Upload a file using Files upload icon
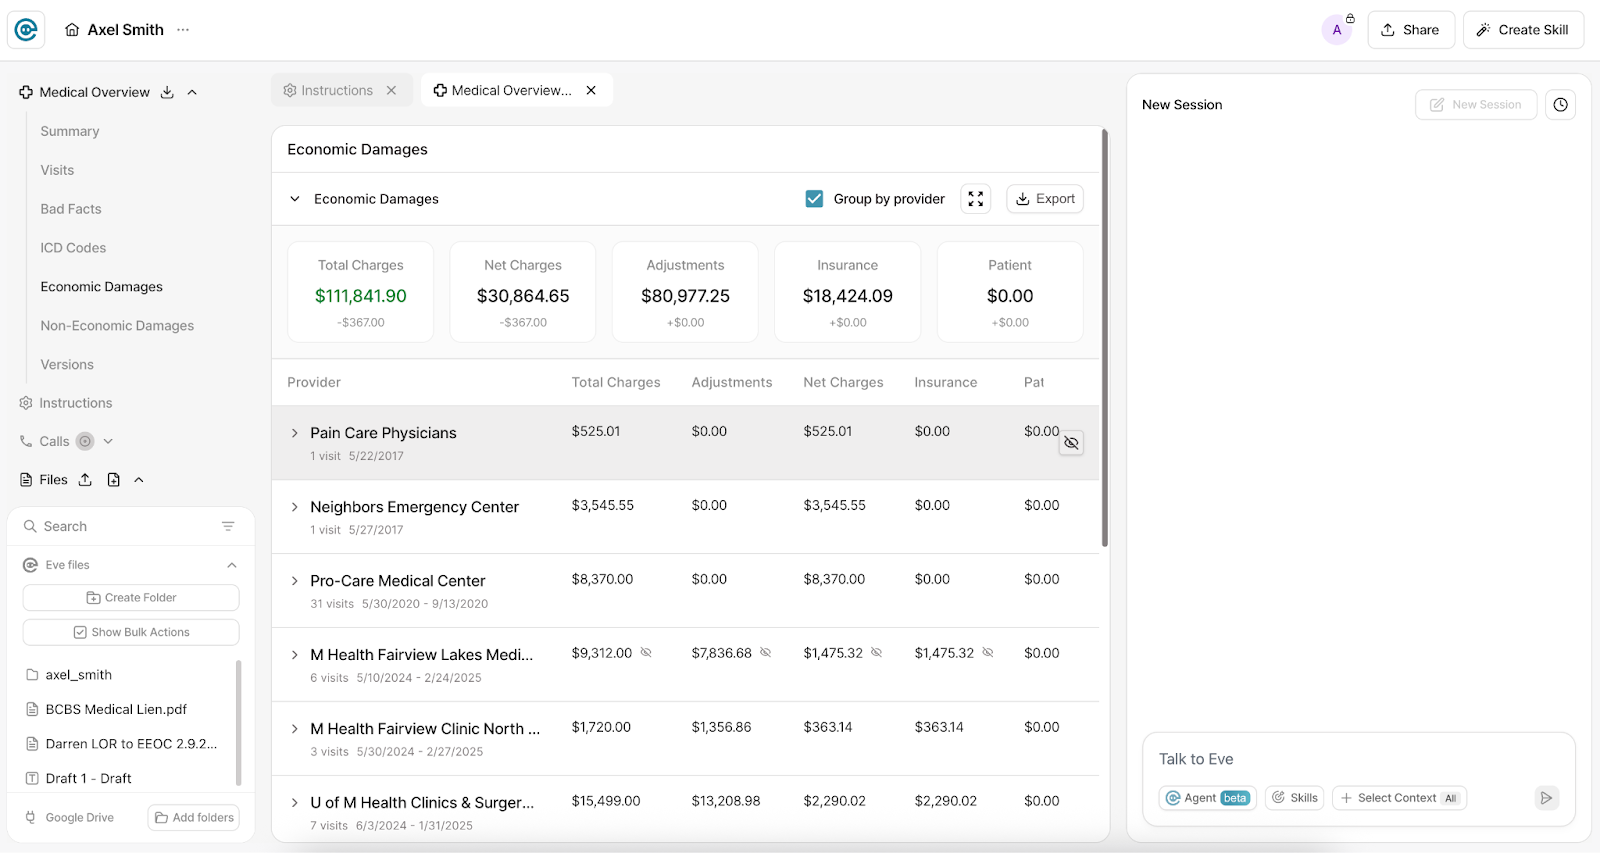 pyautogui.click(x=85, y=480)
